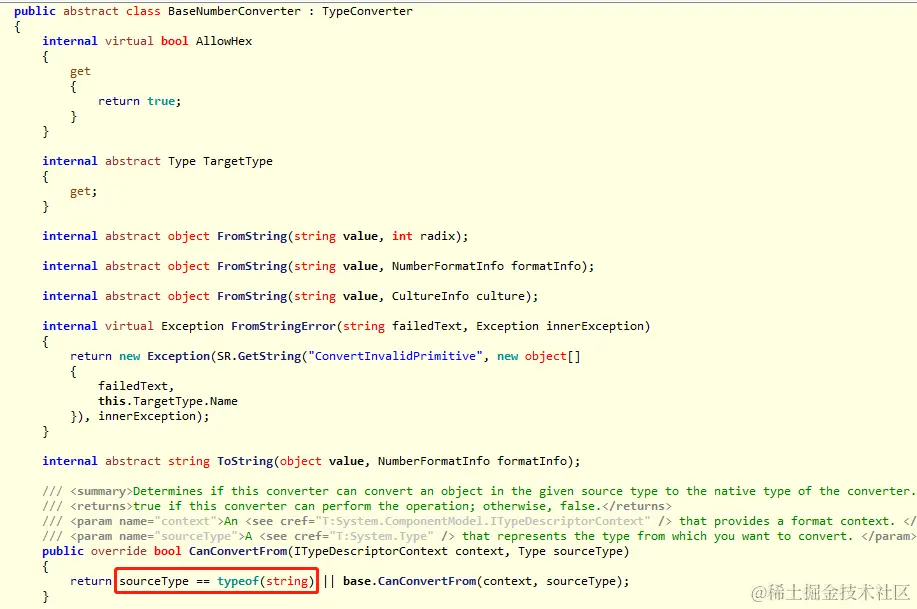Select 'NumberFormatInfo' type in the FromString overload
This screenshot has width=917, height=609.
[x=447, y=266]
